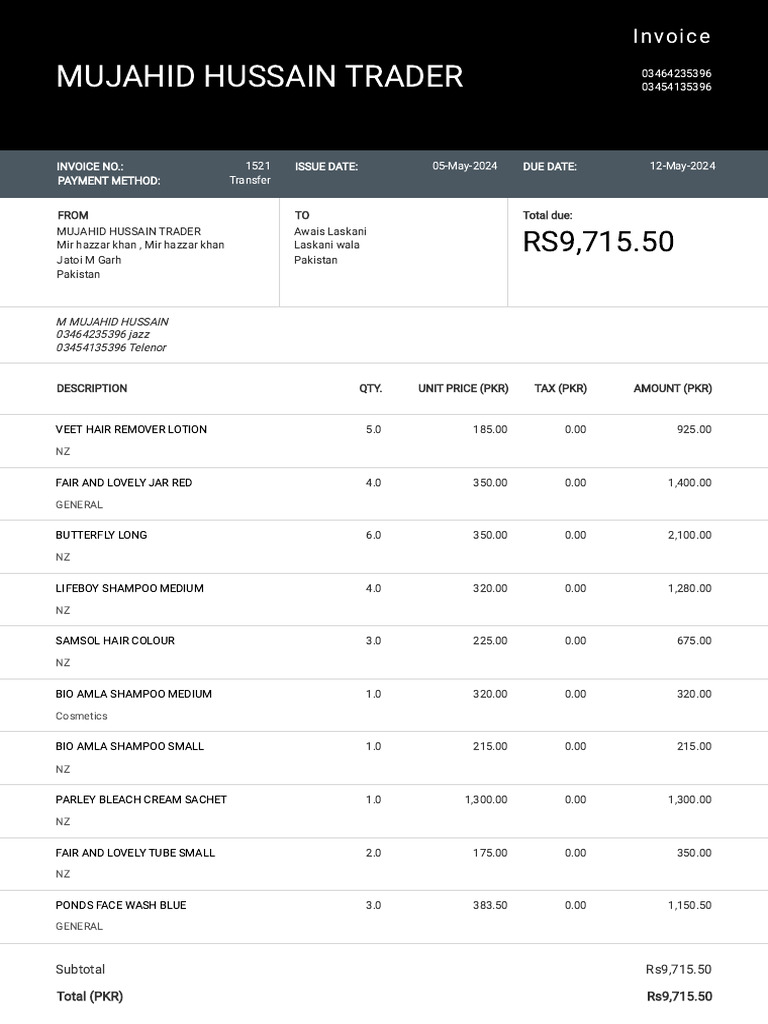Image resolution: width=768 pixels, height=1024 pixels.
Task: Click the Invoice heading at top right
Action: [x=671, y=37]
